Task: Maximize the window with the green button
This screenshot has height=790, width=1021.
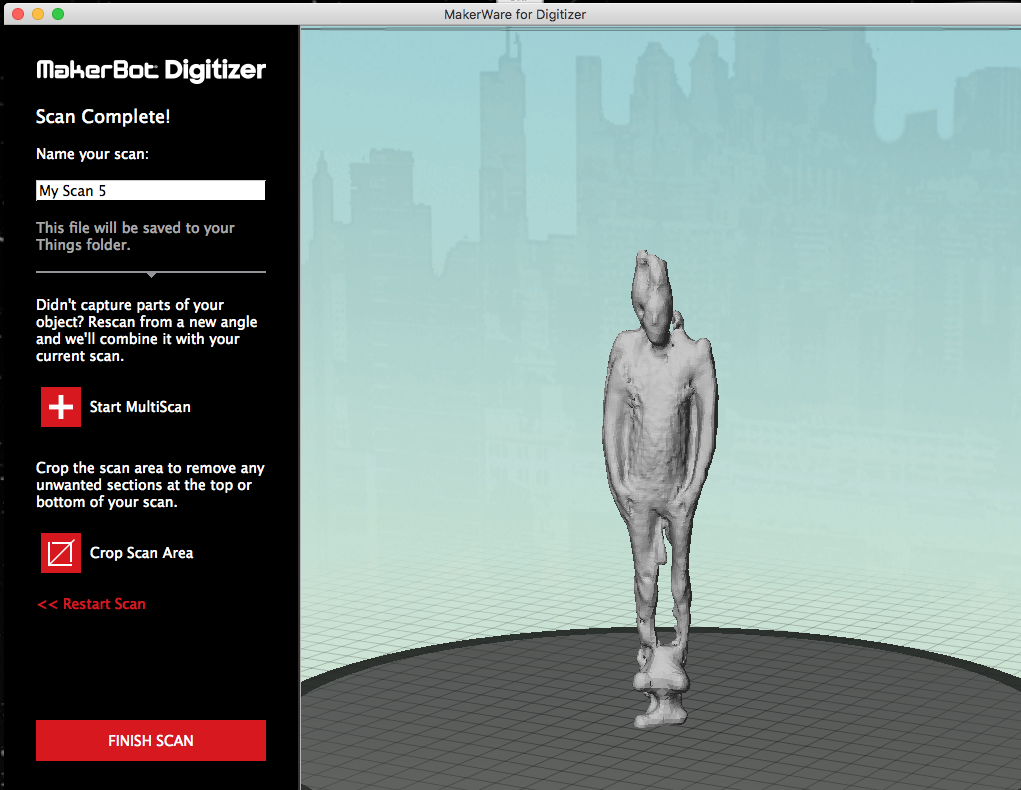Action: [x=58, y=14]
